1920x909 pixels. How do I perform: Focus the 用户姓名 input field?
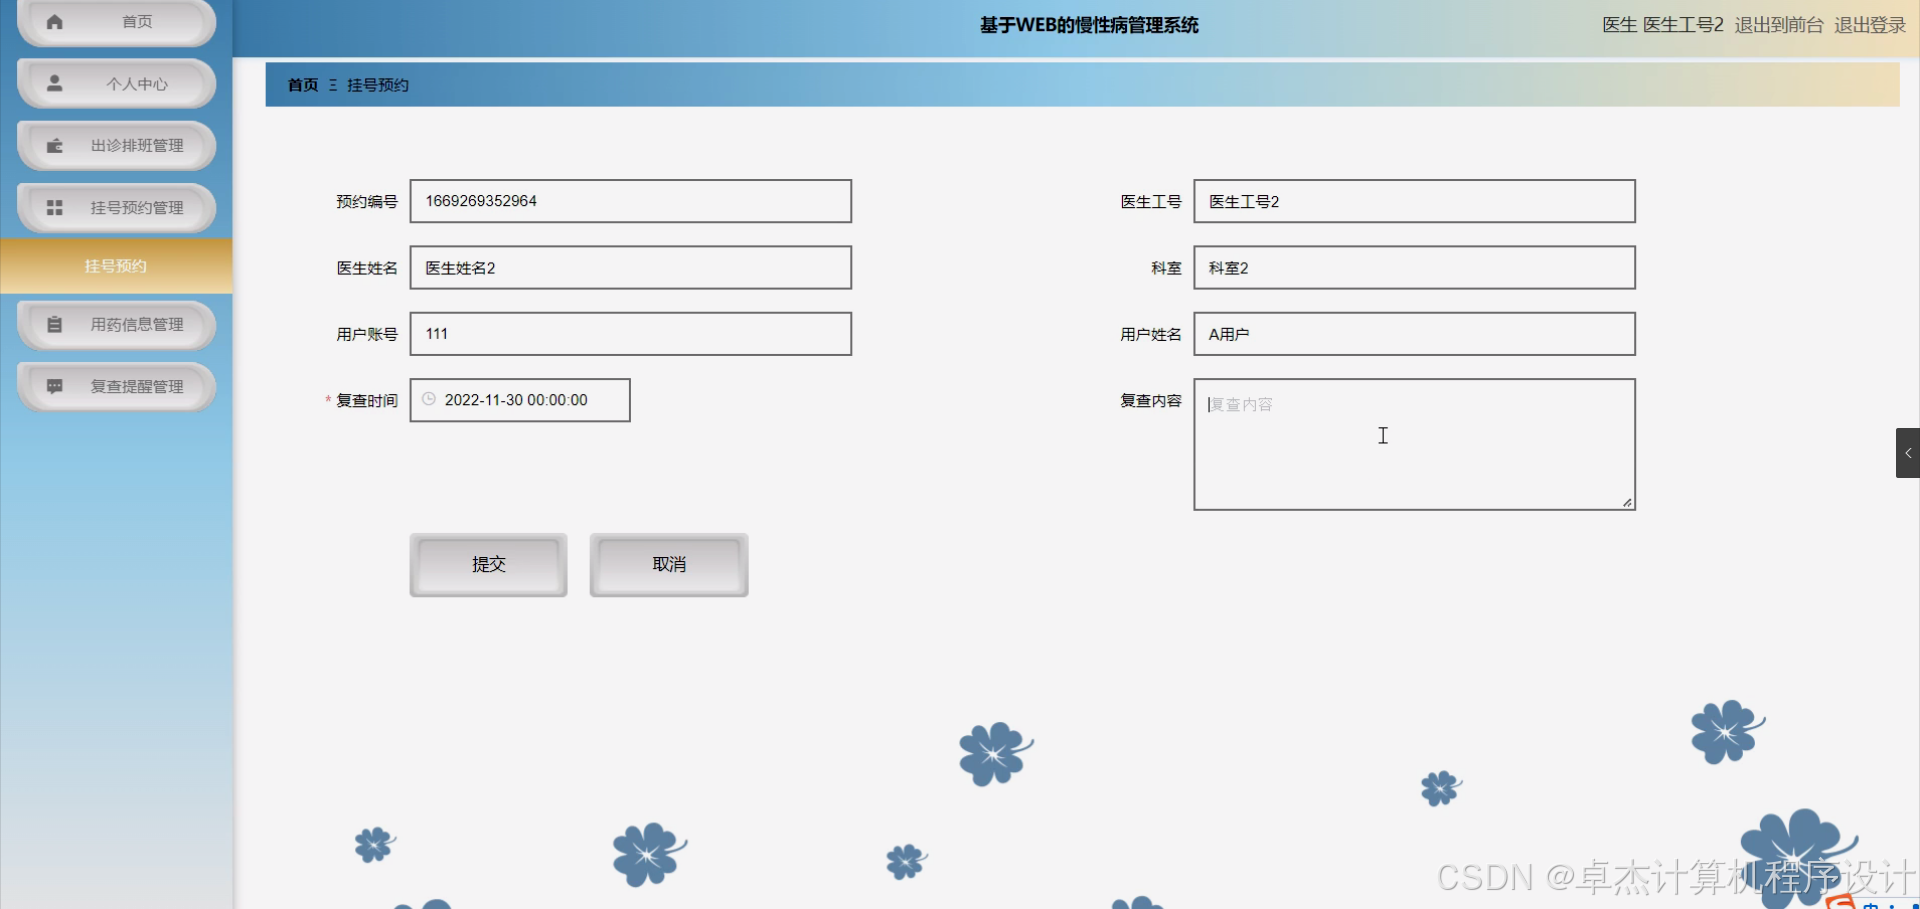pos(1414,334)
